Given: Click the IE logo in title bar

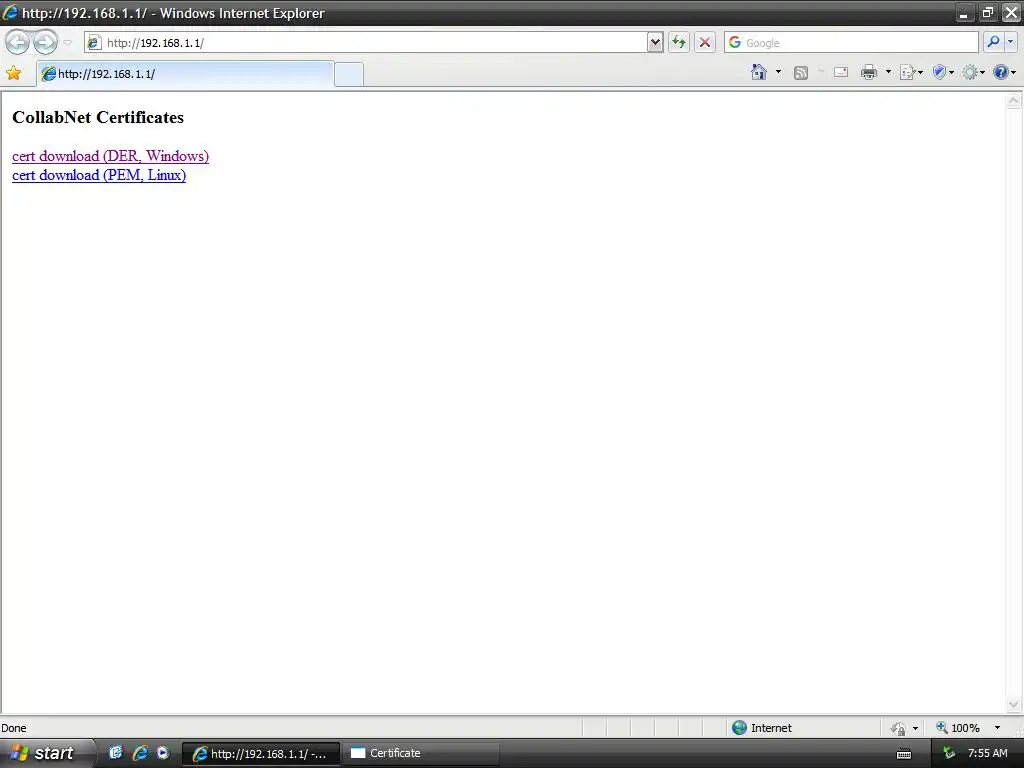Looking at the screenshot, I should [x=10, y=12].
